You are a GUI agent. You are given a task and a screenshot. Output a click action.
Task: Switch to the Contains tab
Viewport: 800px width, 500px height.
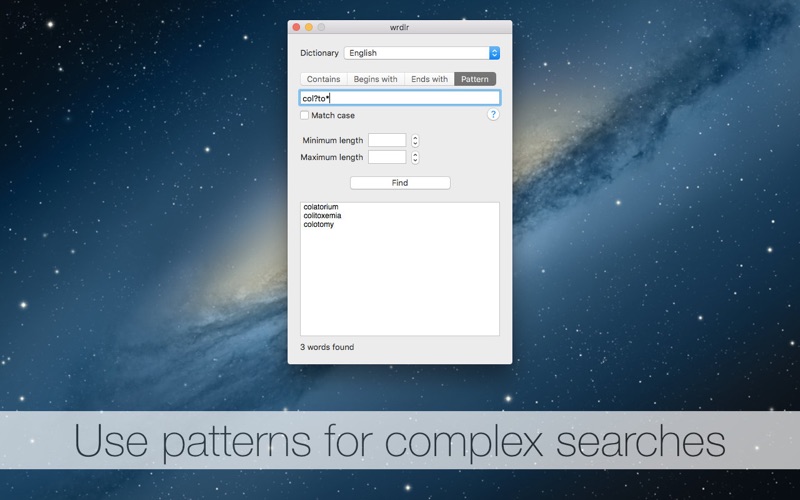pos(323,79)
